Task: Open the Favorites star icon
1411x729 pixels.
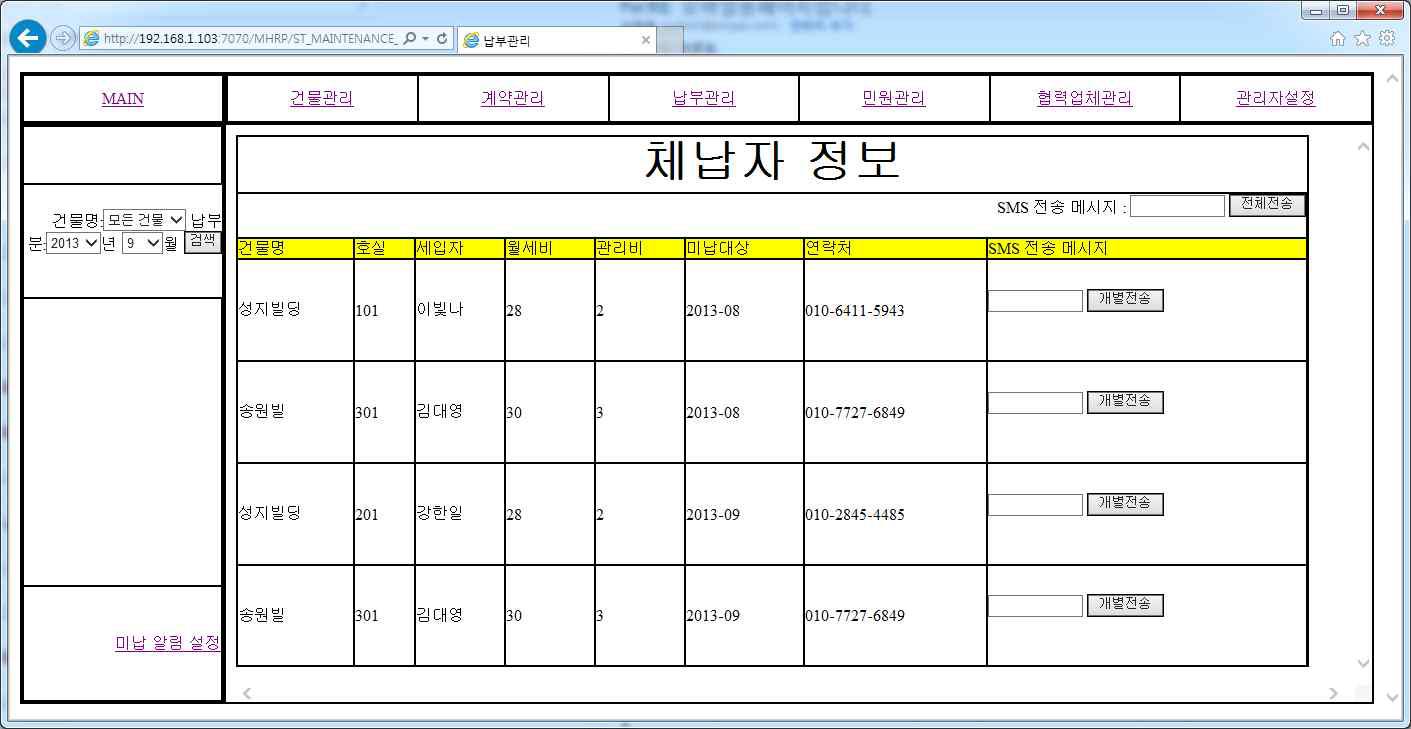Action: [1362, 38]
